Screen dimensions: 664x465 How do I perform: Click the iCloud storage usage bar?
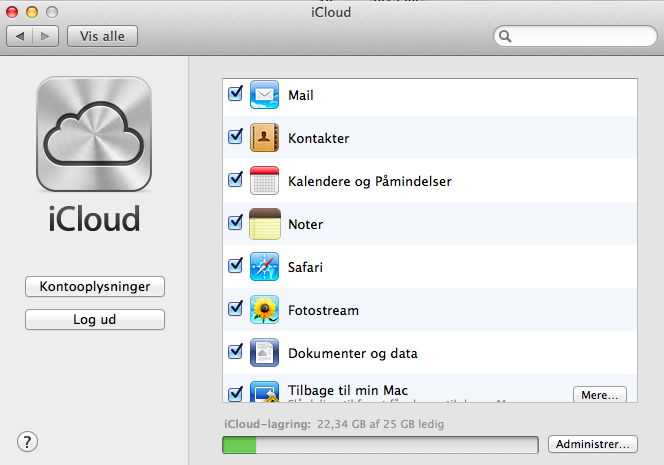coord(382,444)
